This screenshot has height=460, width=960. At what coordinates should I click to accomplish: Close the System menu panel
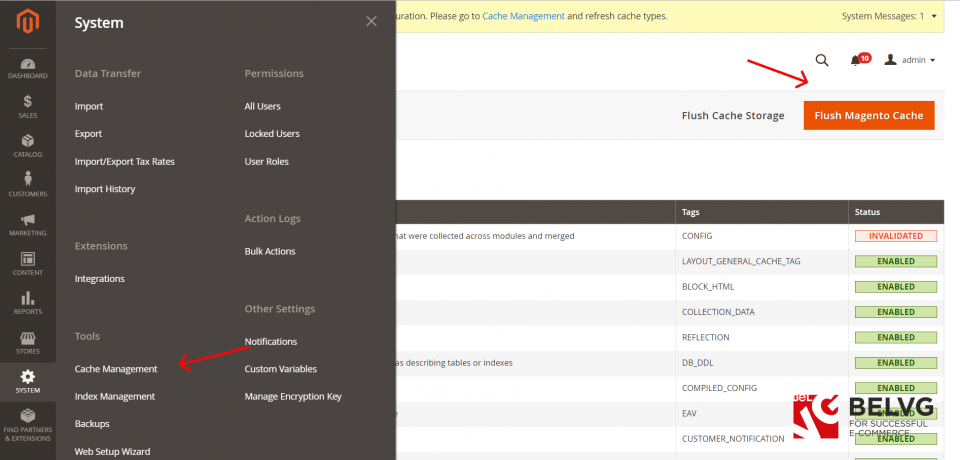pyautogui.click(x=372, y=21)
